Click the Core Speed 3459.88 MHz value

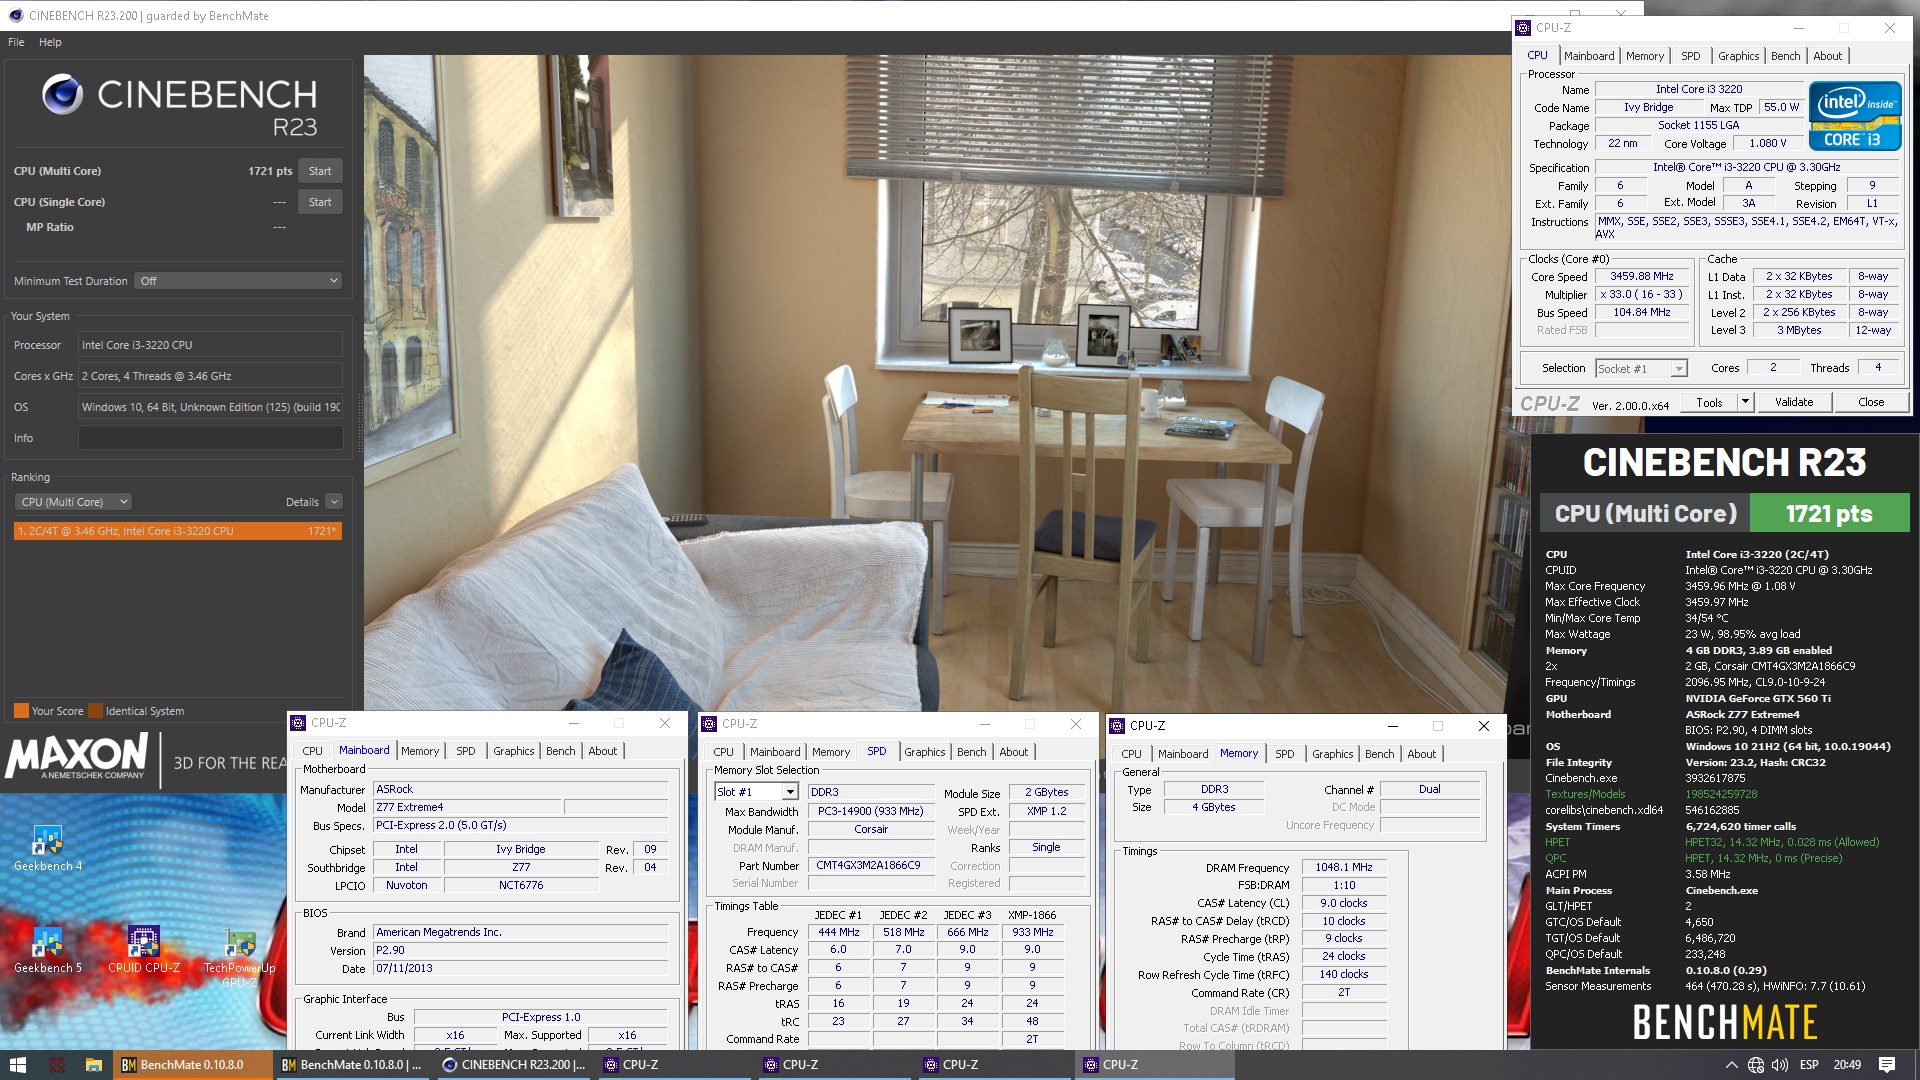coord(1641,277)
